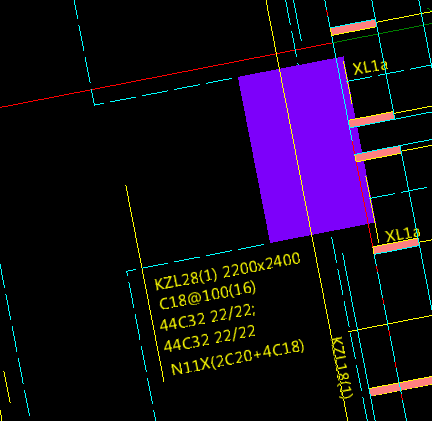Select the purple filled column rectangle

pyautogui.click(x=307, y=150)
